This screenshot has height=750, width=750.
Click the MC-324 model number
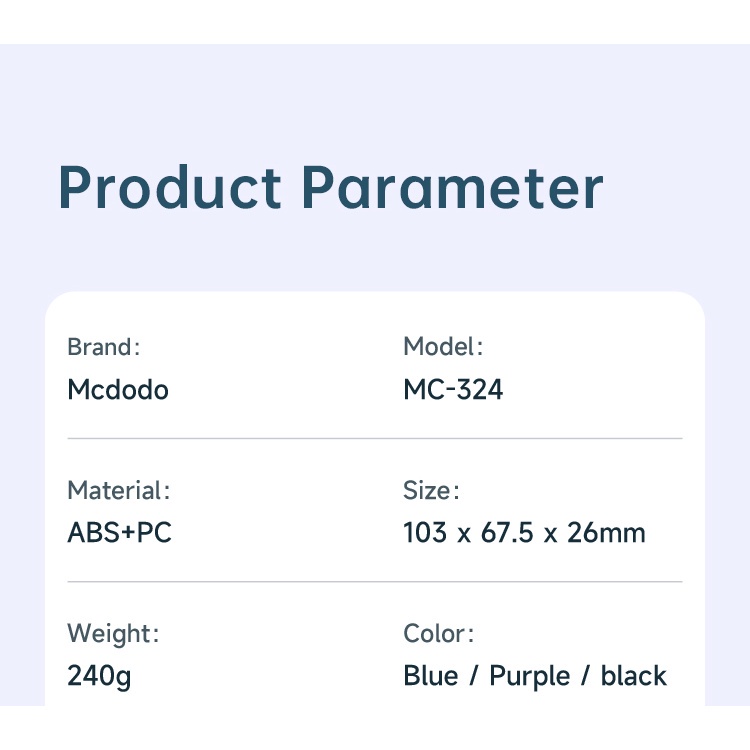coord(453,389)
